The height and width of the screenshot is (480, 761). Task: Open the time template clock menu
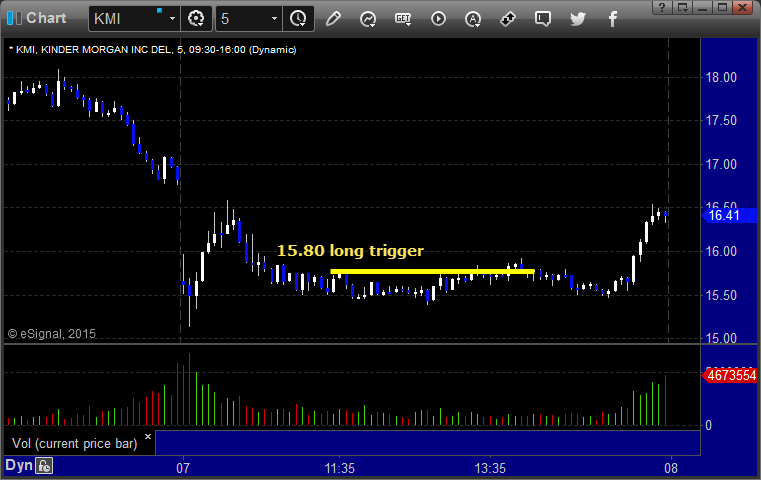click(x=298, y=19)
